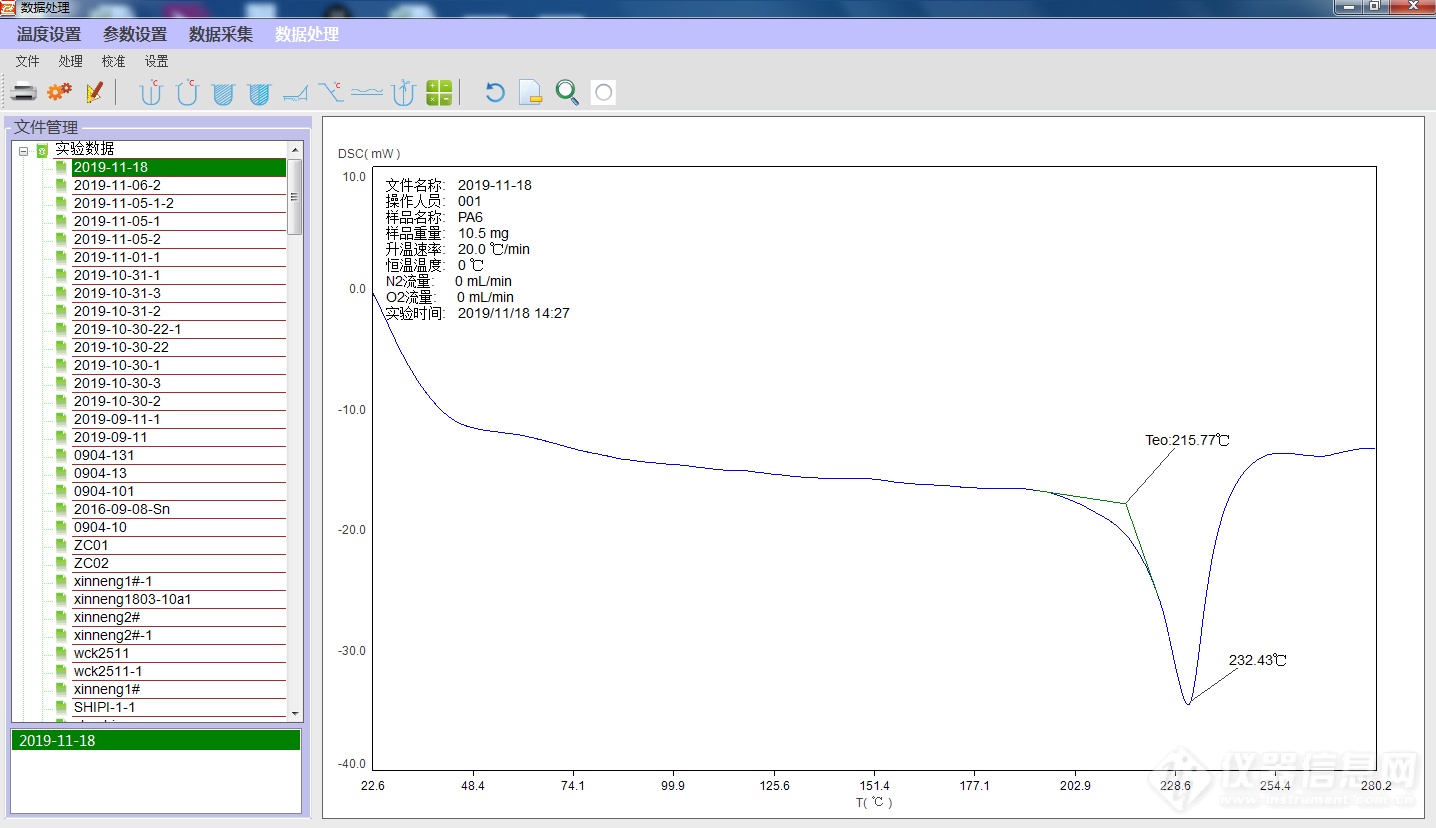Select the onset slope analysis icon
Screen dimensions: 1436x828
pyautogui.click(x=295, y=94)
